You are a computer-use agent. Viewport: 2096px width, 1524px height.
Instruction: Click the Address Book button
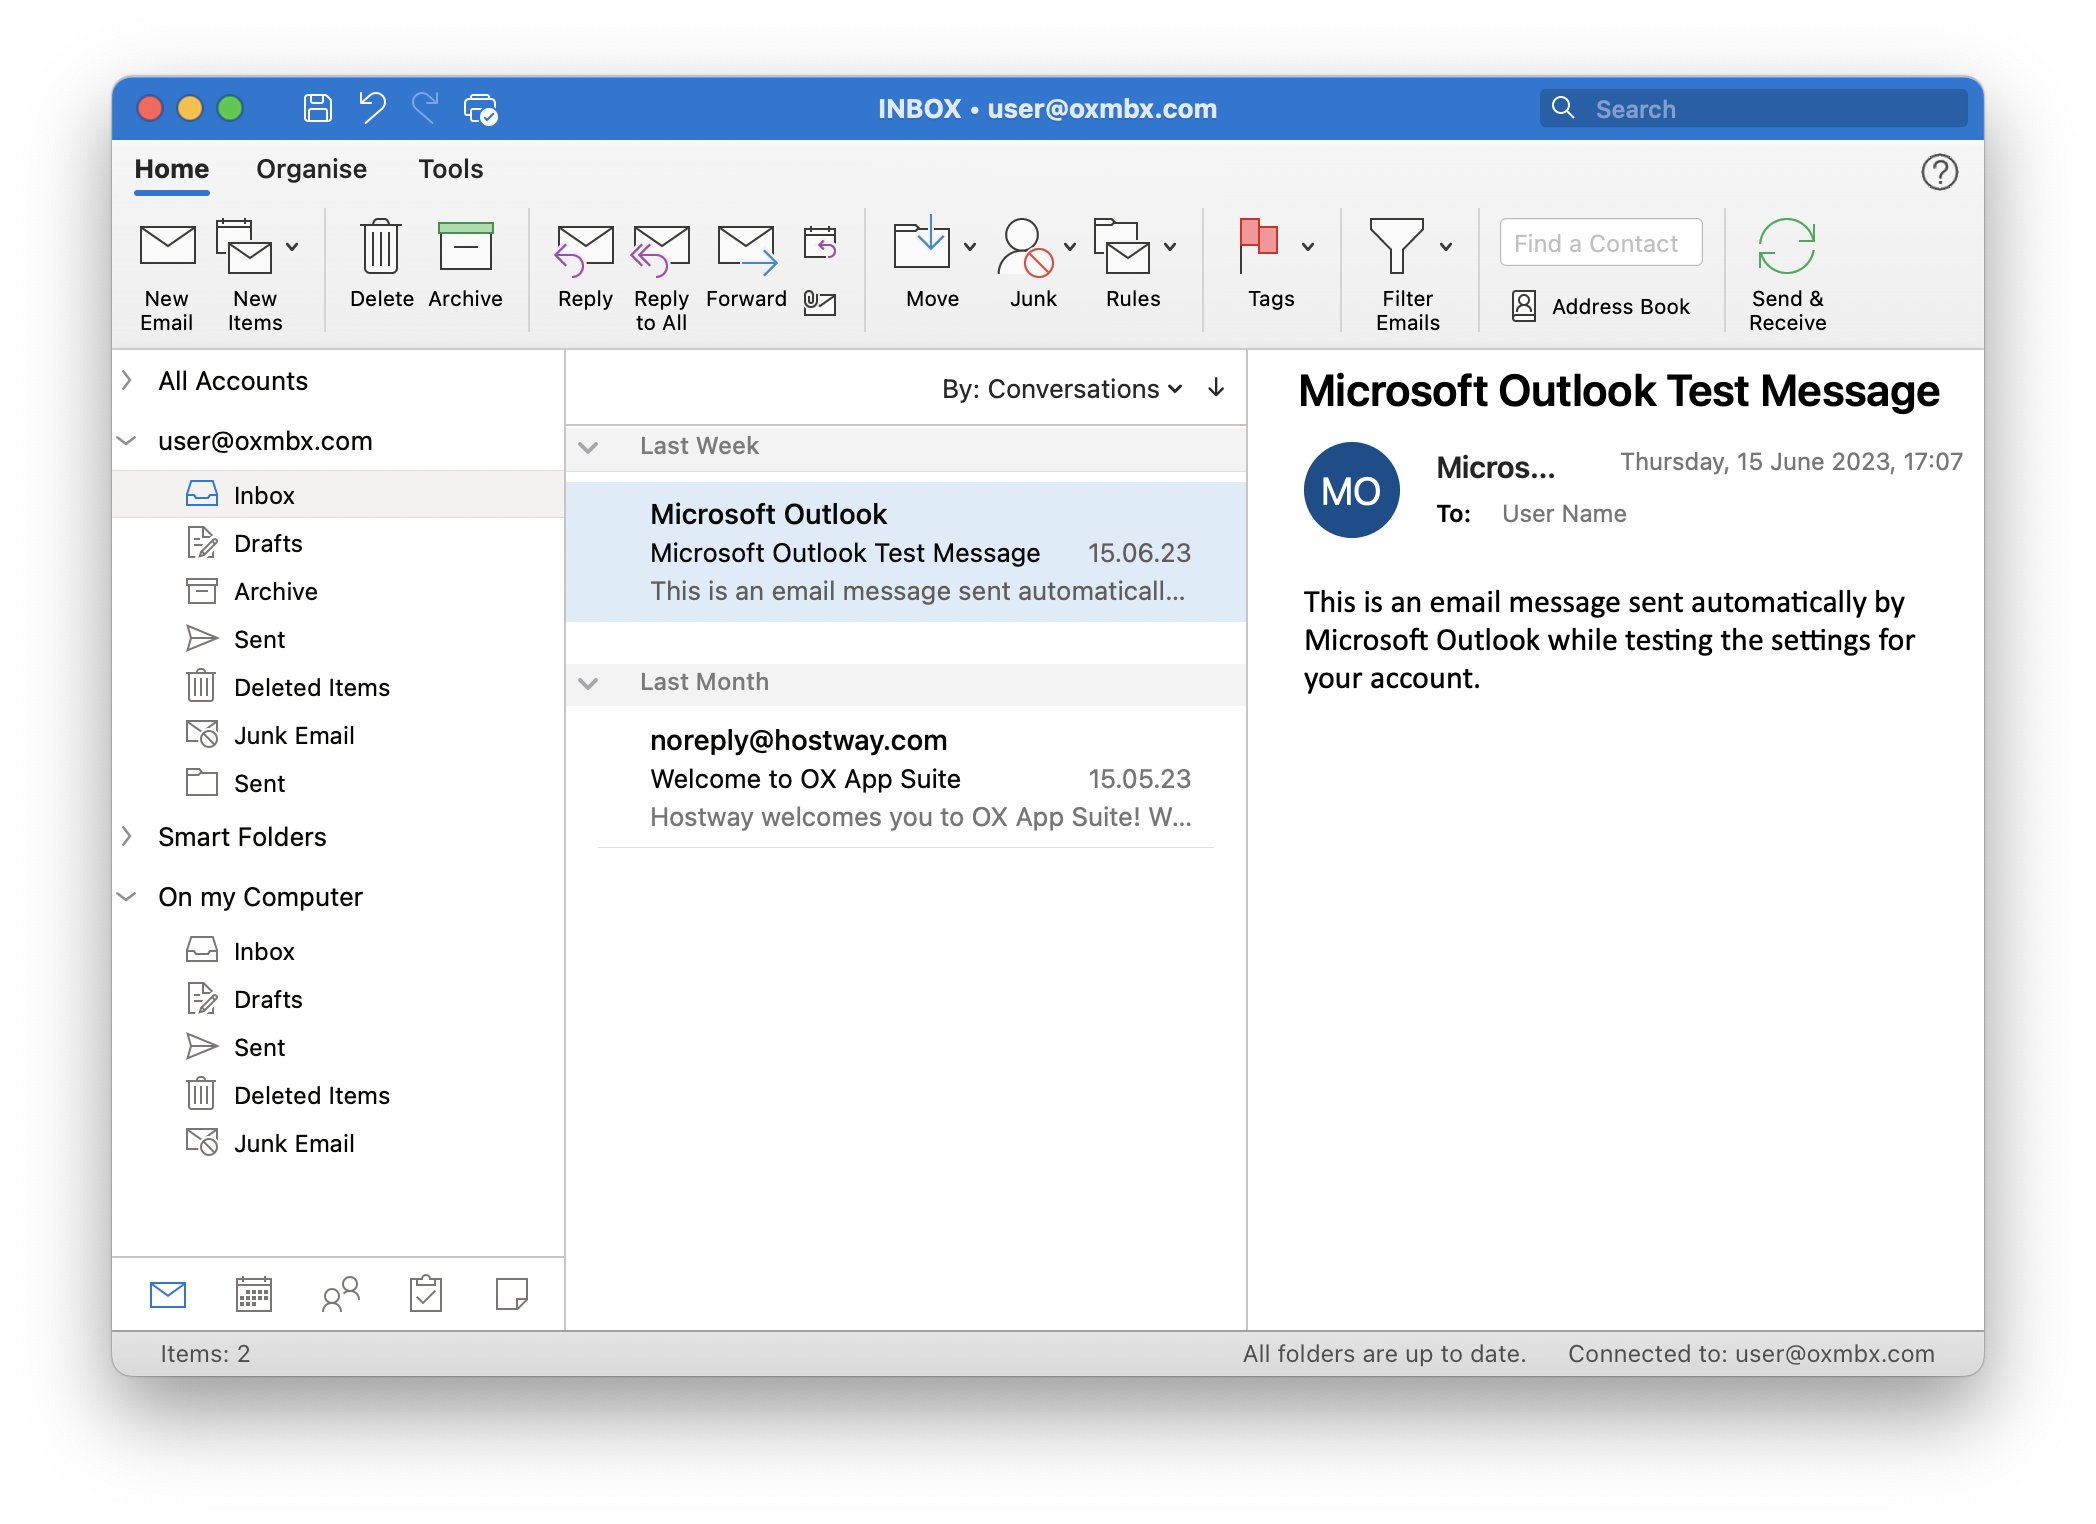1601,306
